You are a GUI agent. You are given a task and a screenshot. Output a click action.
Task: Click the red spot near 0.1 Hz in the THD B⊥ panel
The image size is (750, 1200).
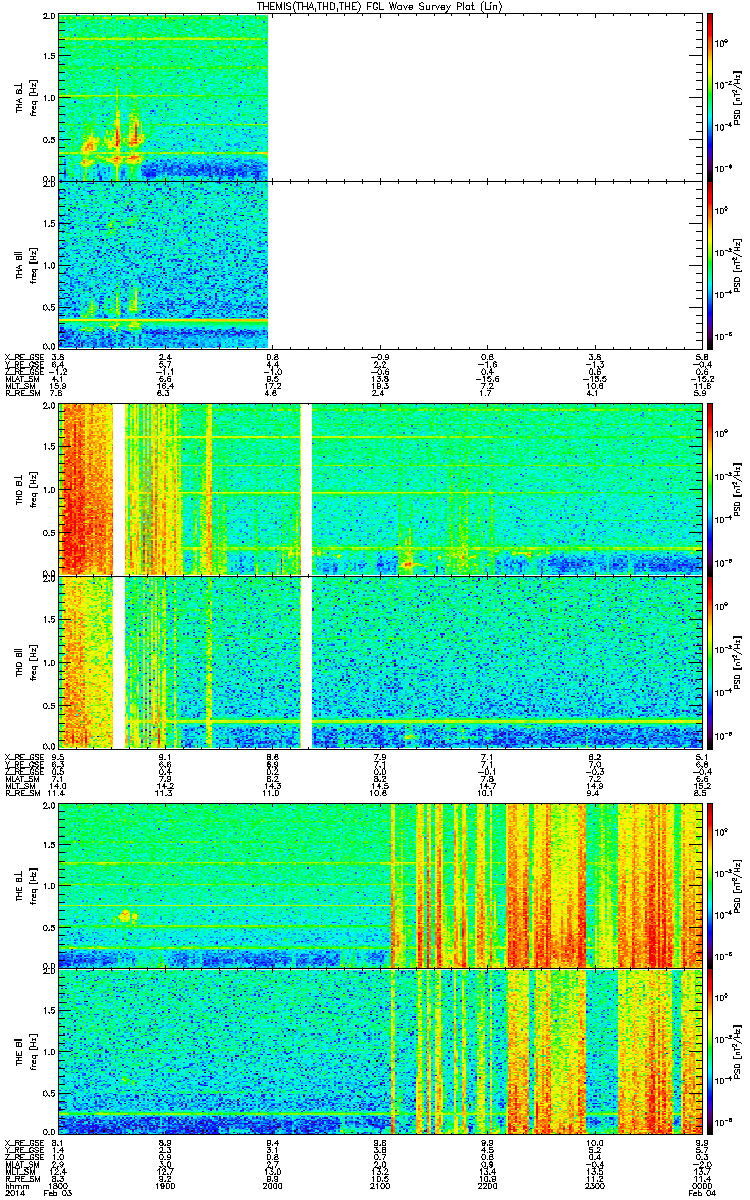(408, 565)
